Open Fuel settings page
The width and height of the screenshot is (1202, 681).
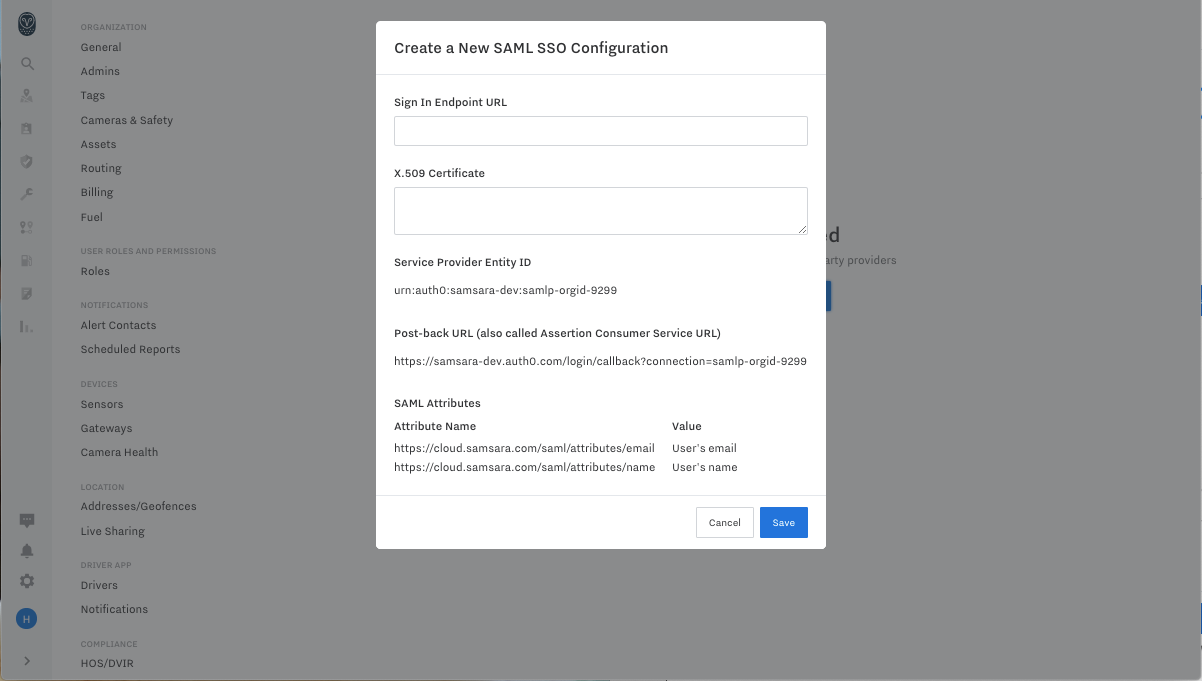point(92,217)
